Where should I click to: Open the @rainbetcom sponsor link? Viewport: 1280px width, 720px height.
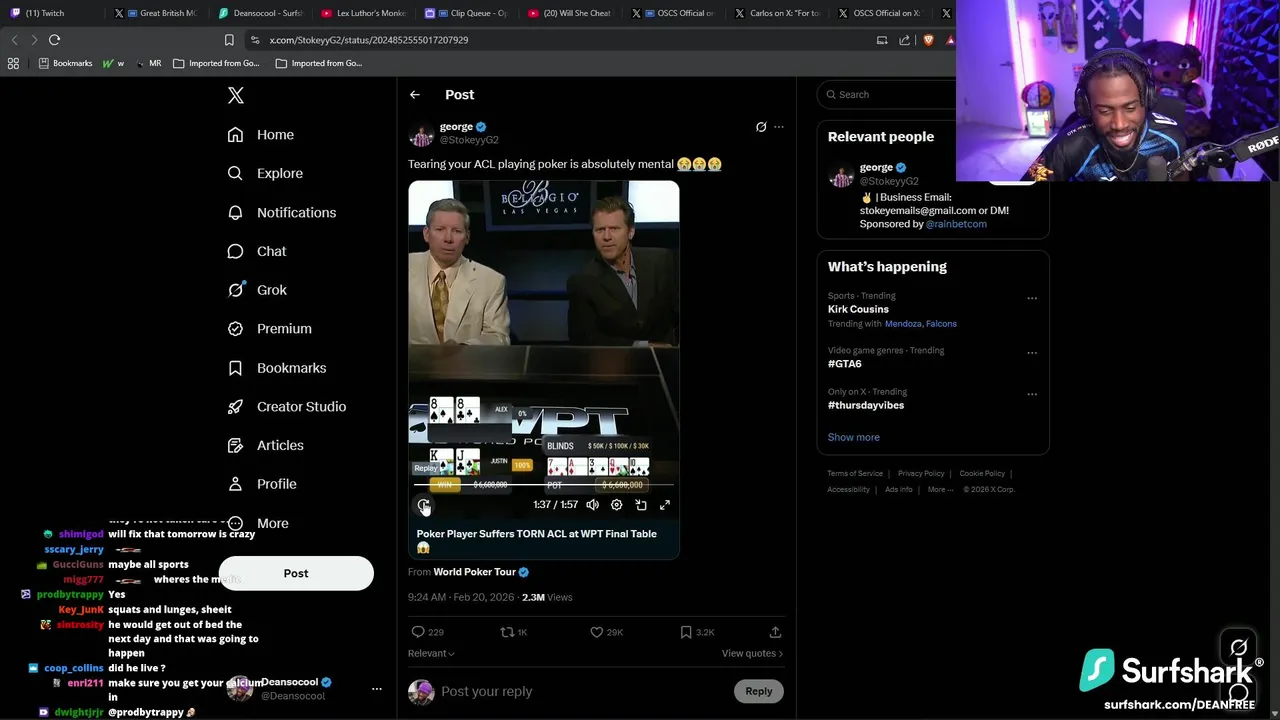click(x=957, y=224)
